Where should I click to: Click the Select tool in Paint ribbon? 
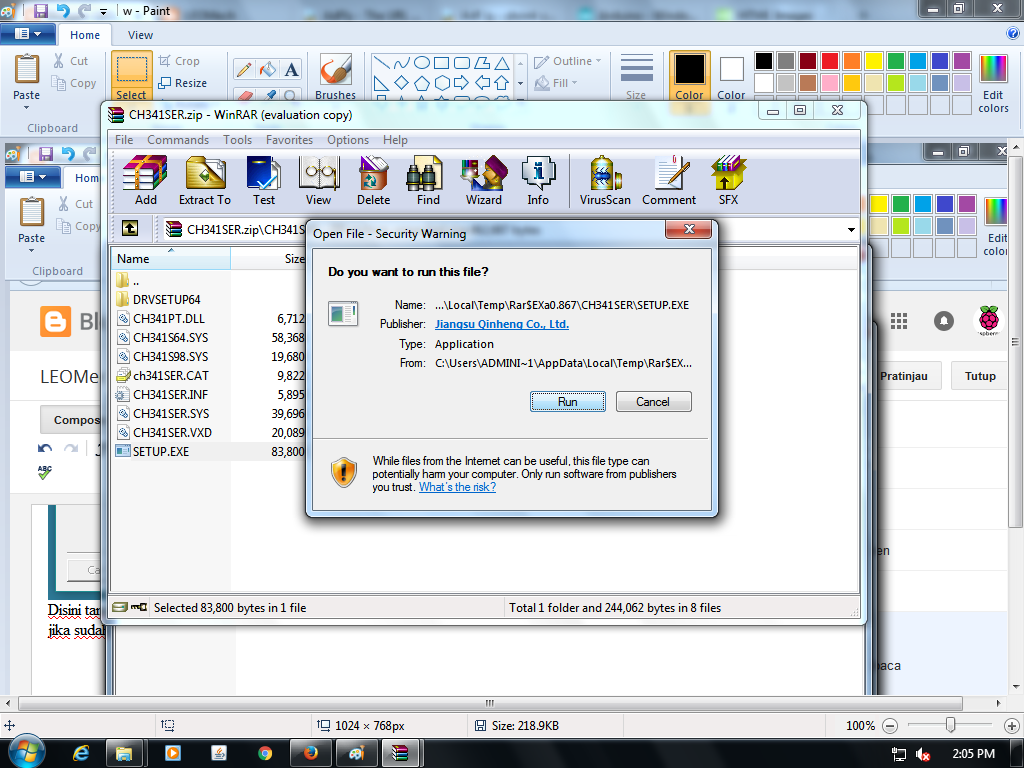[x=131, y=76]
